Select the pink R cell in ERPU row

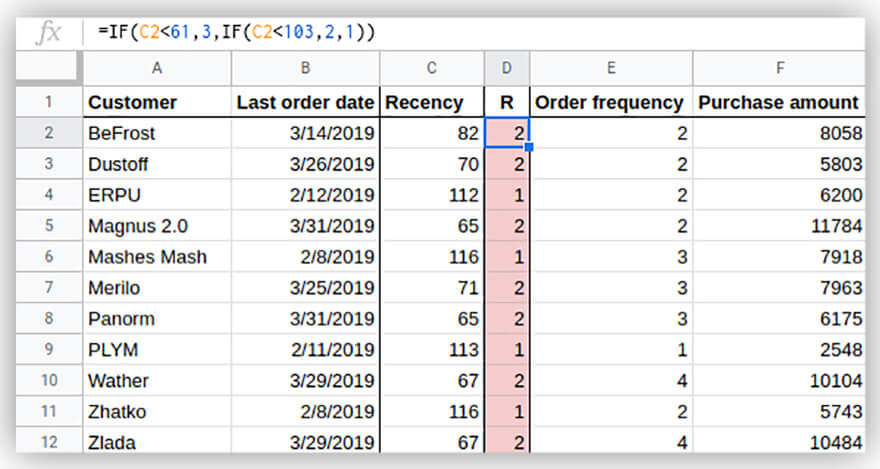507,195
